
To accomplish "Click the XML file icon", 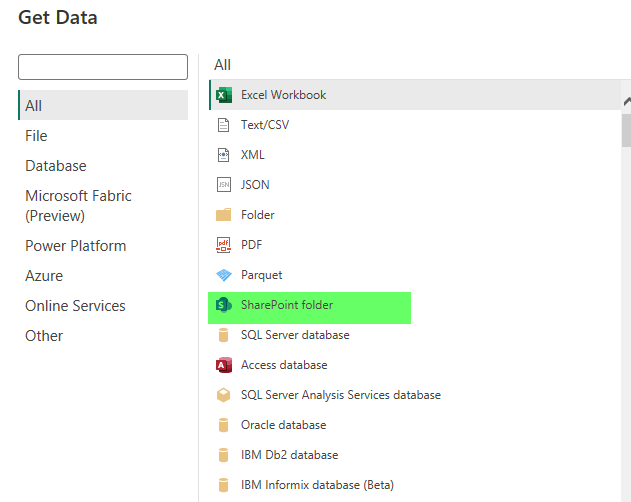I will tap(223, 155).
